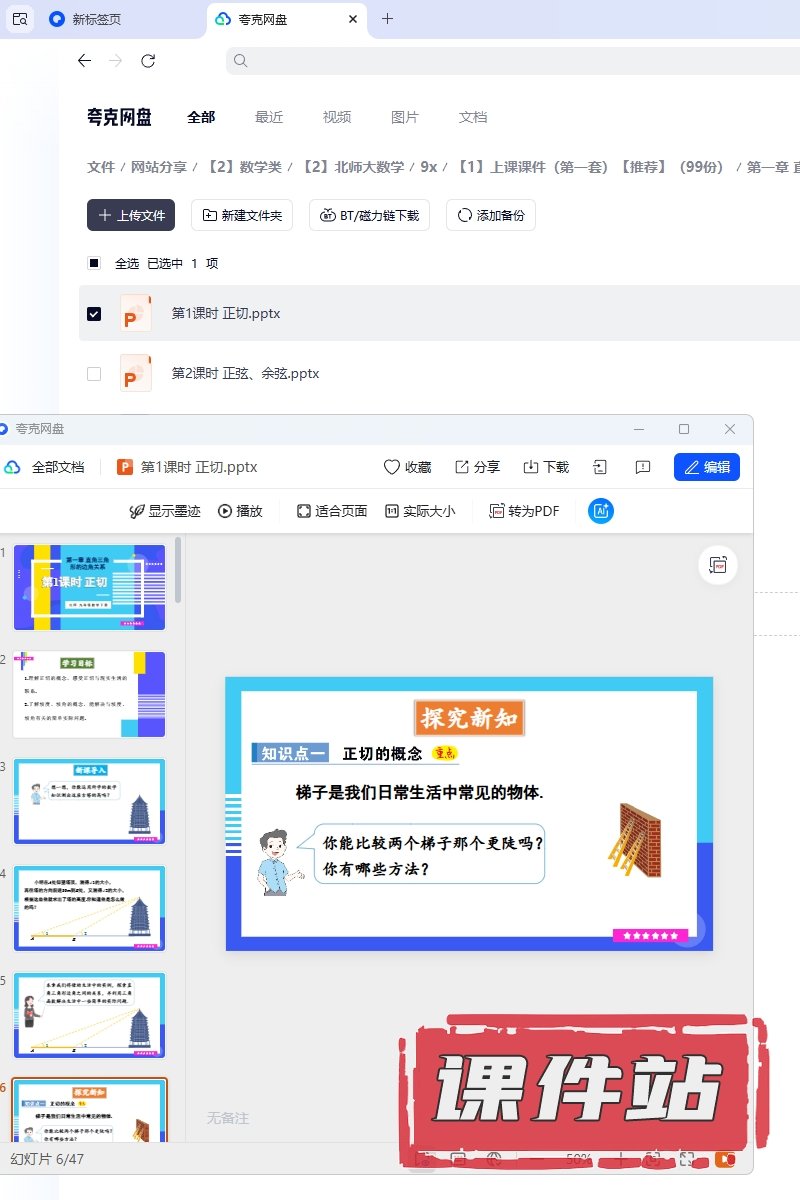Open the feedback message icon

pyautogui.click(x=643, y=467)
